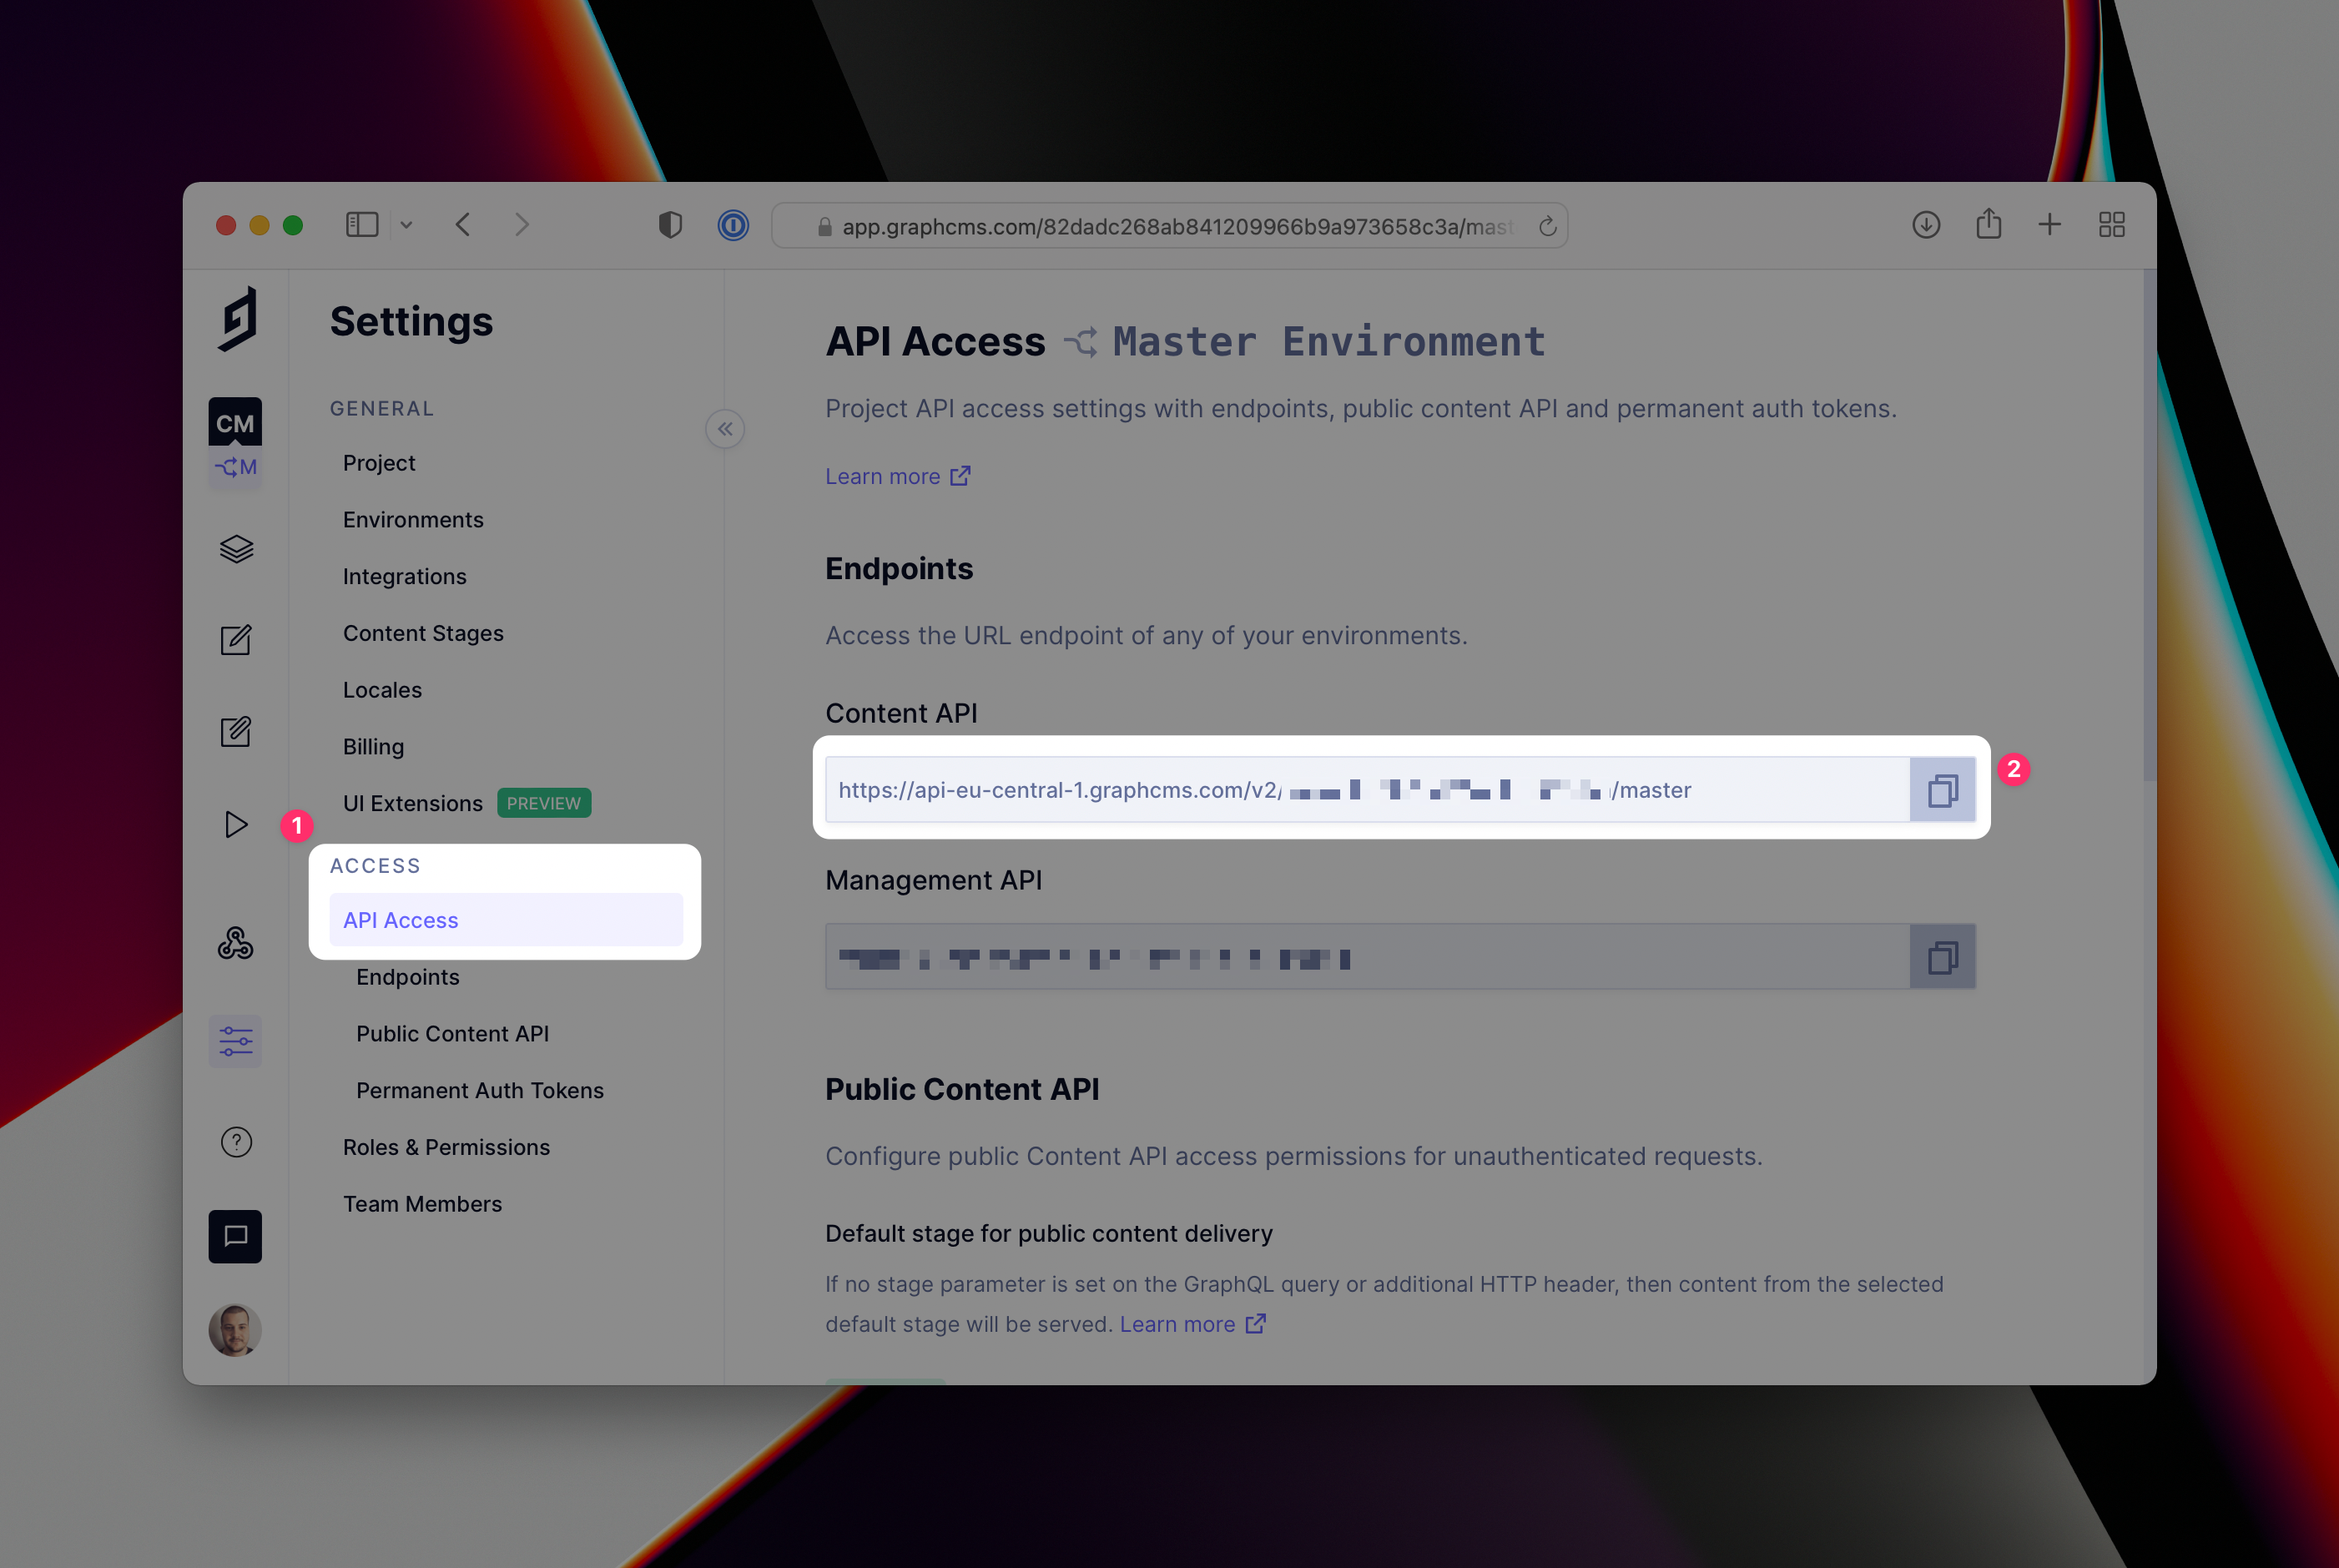This screenshot has width=2339, height=1568.
Task: Click the Safari address bar
Action: (1170, 226)
